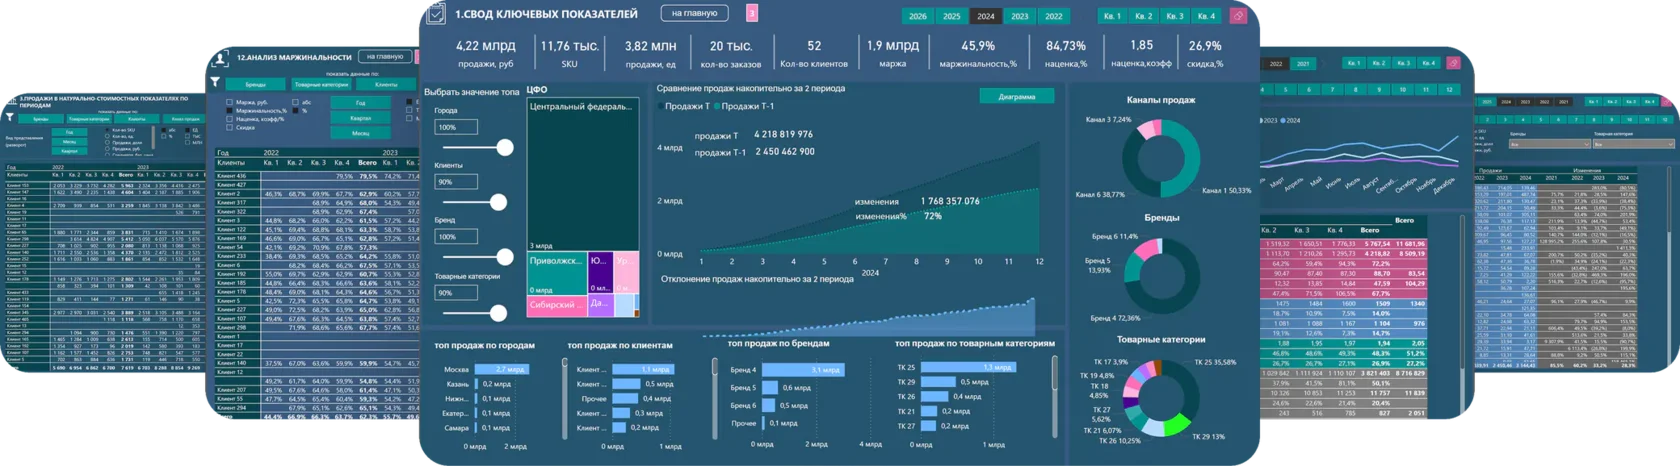Select year 2025 in the front dashboard
This screenshot has width=1680, height=466.
[x=952, y=16]
